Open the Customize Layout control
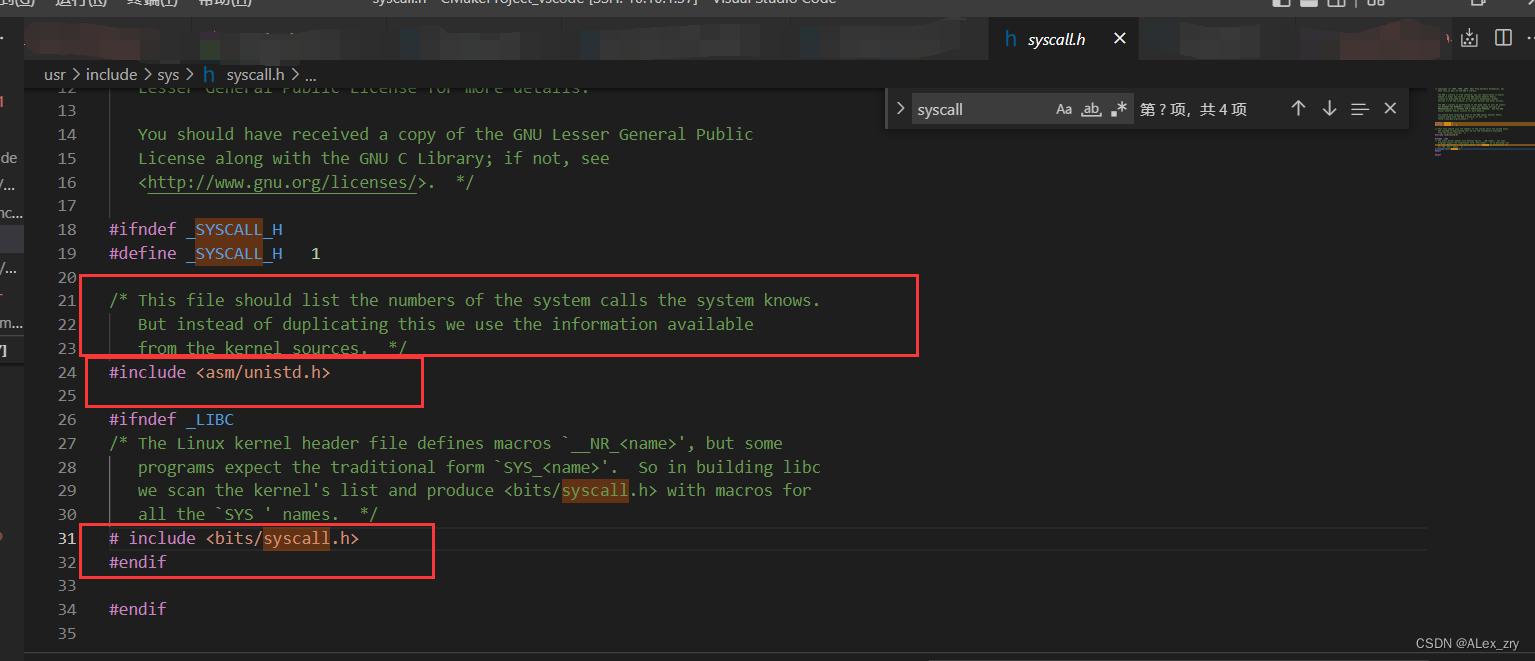 coord(1374,4)
